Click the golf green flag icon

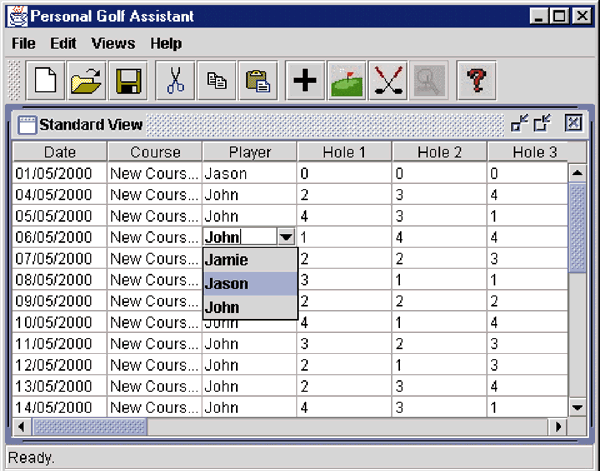click(347, 81)
